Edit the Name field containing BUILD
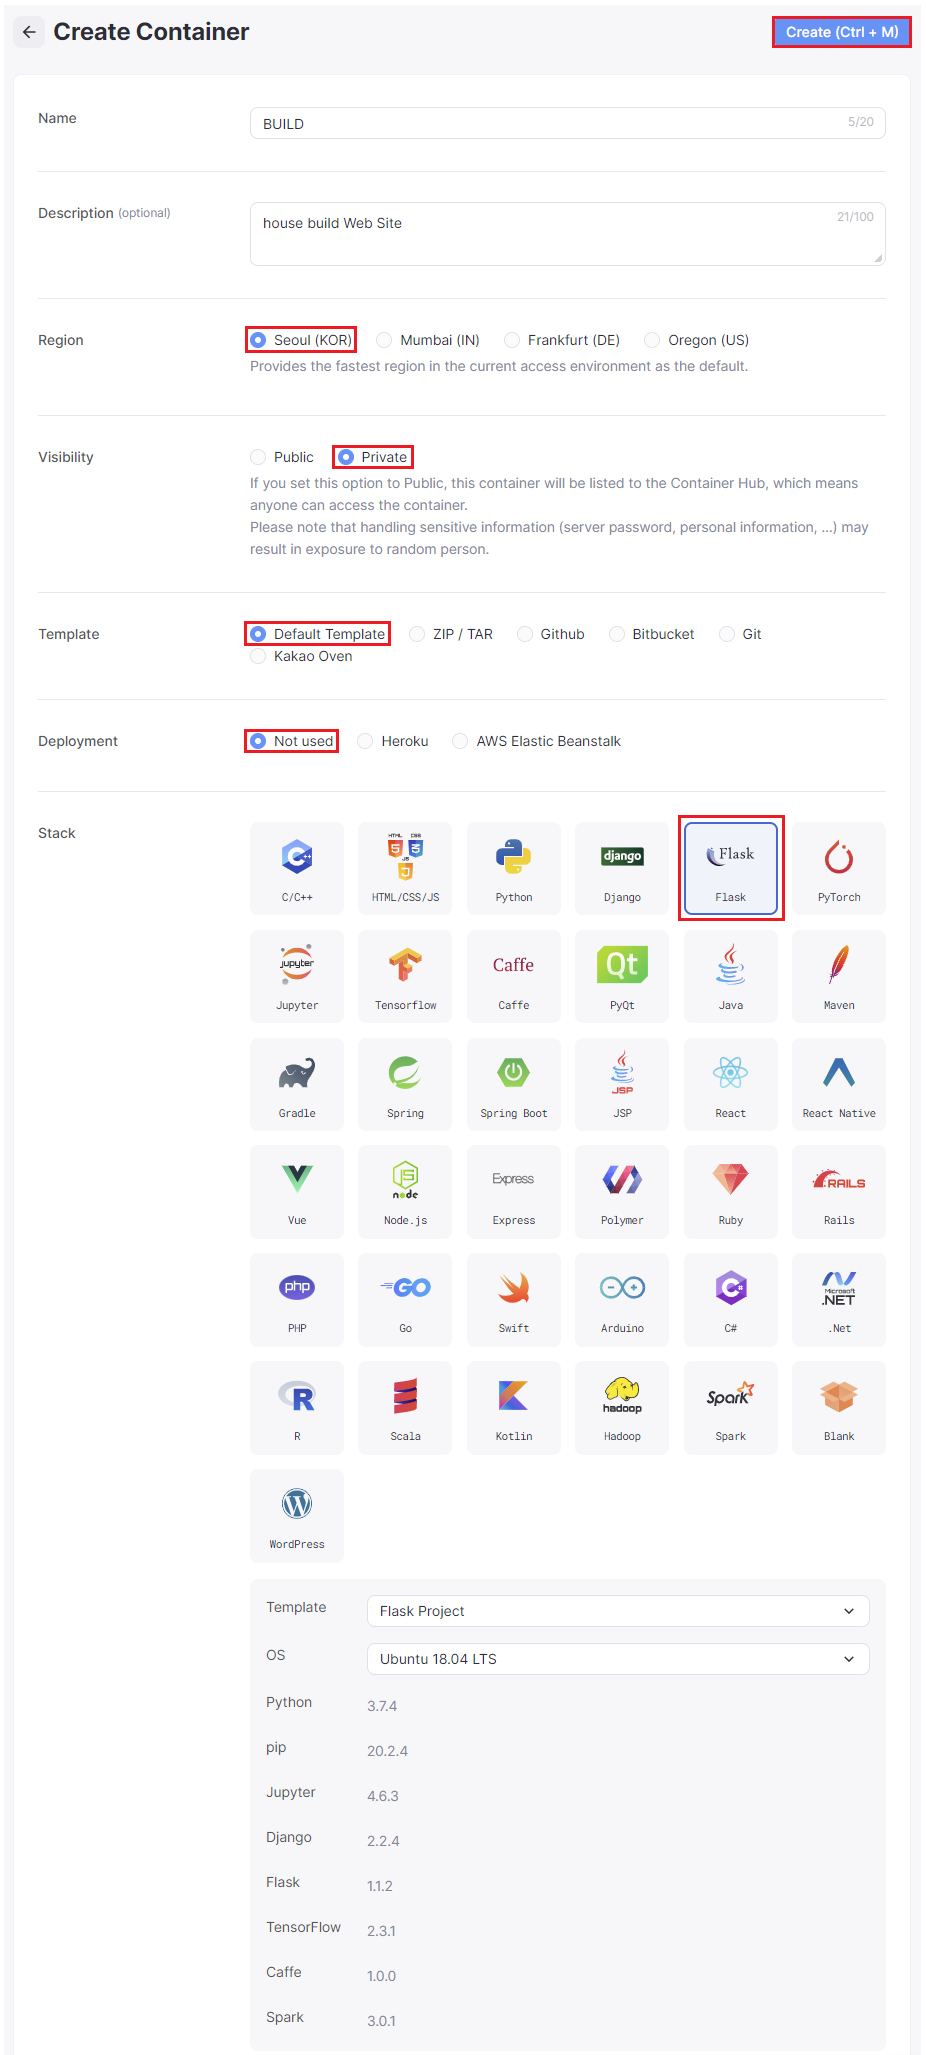Image resolution: width=926 pixels, height=2055 pixels. pyautogui.click(x=568, y=123)
